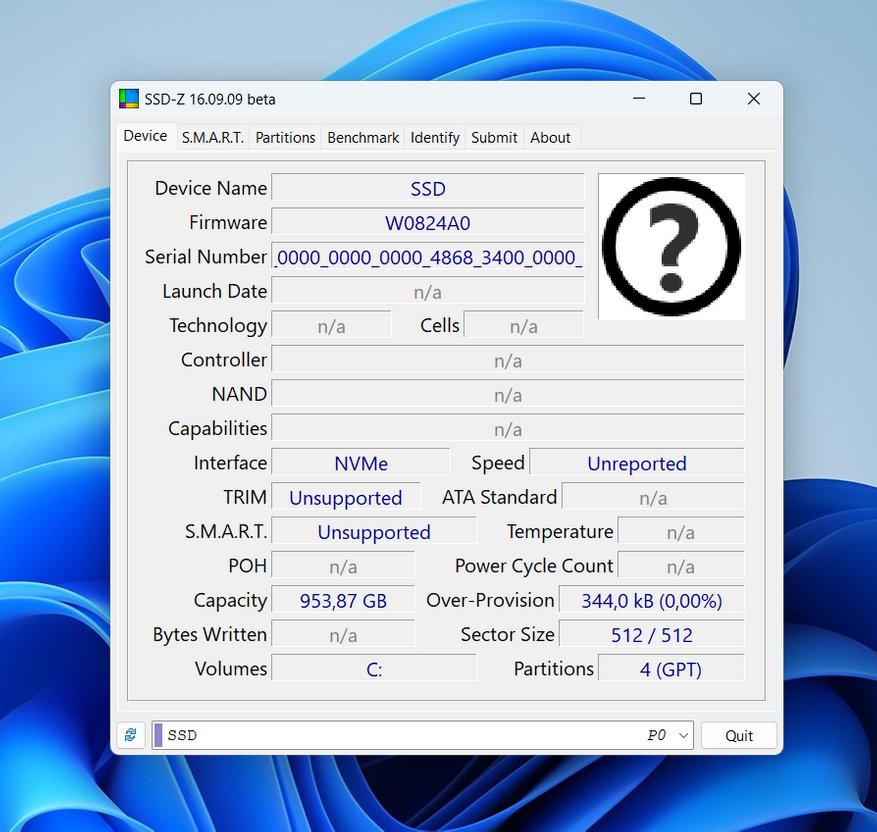Click the refresh icon beside the drive selector
This screenshot has height=832, width=877.
tap(130, 735)
